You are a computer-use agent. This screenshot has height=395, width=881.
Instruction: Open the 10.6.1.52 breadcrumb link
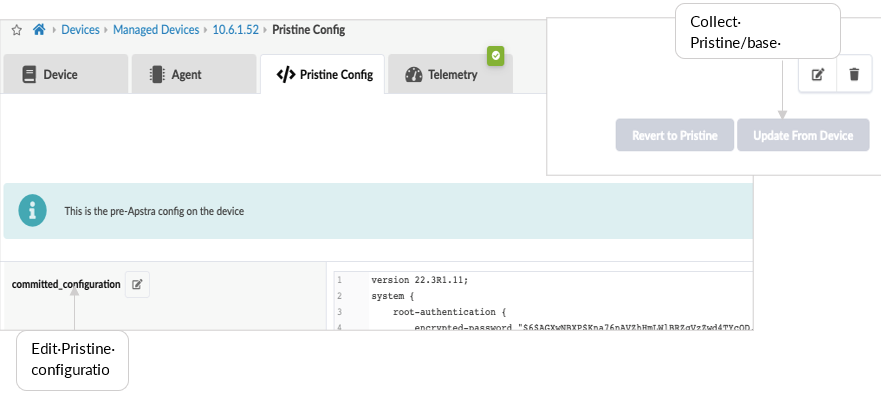click(235, 30)
